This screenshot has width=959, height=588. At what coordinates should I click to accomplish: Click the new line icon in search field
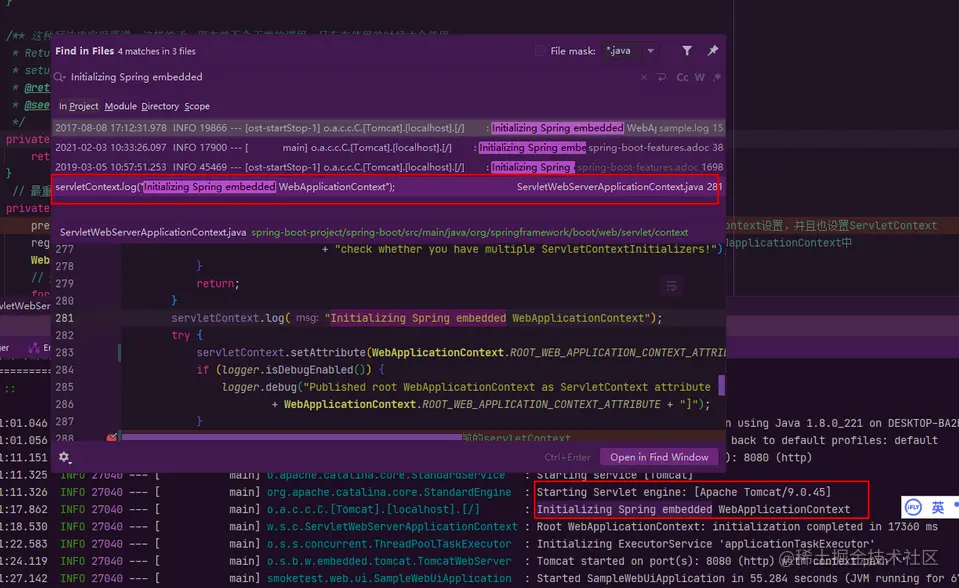pos(661,77)
